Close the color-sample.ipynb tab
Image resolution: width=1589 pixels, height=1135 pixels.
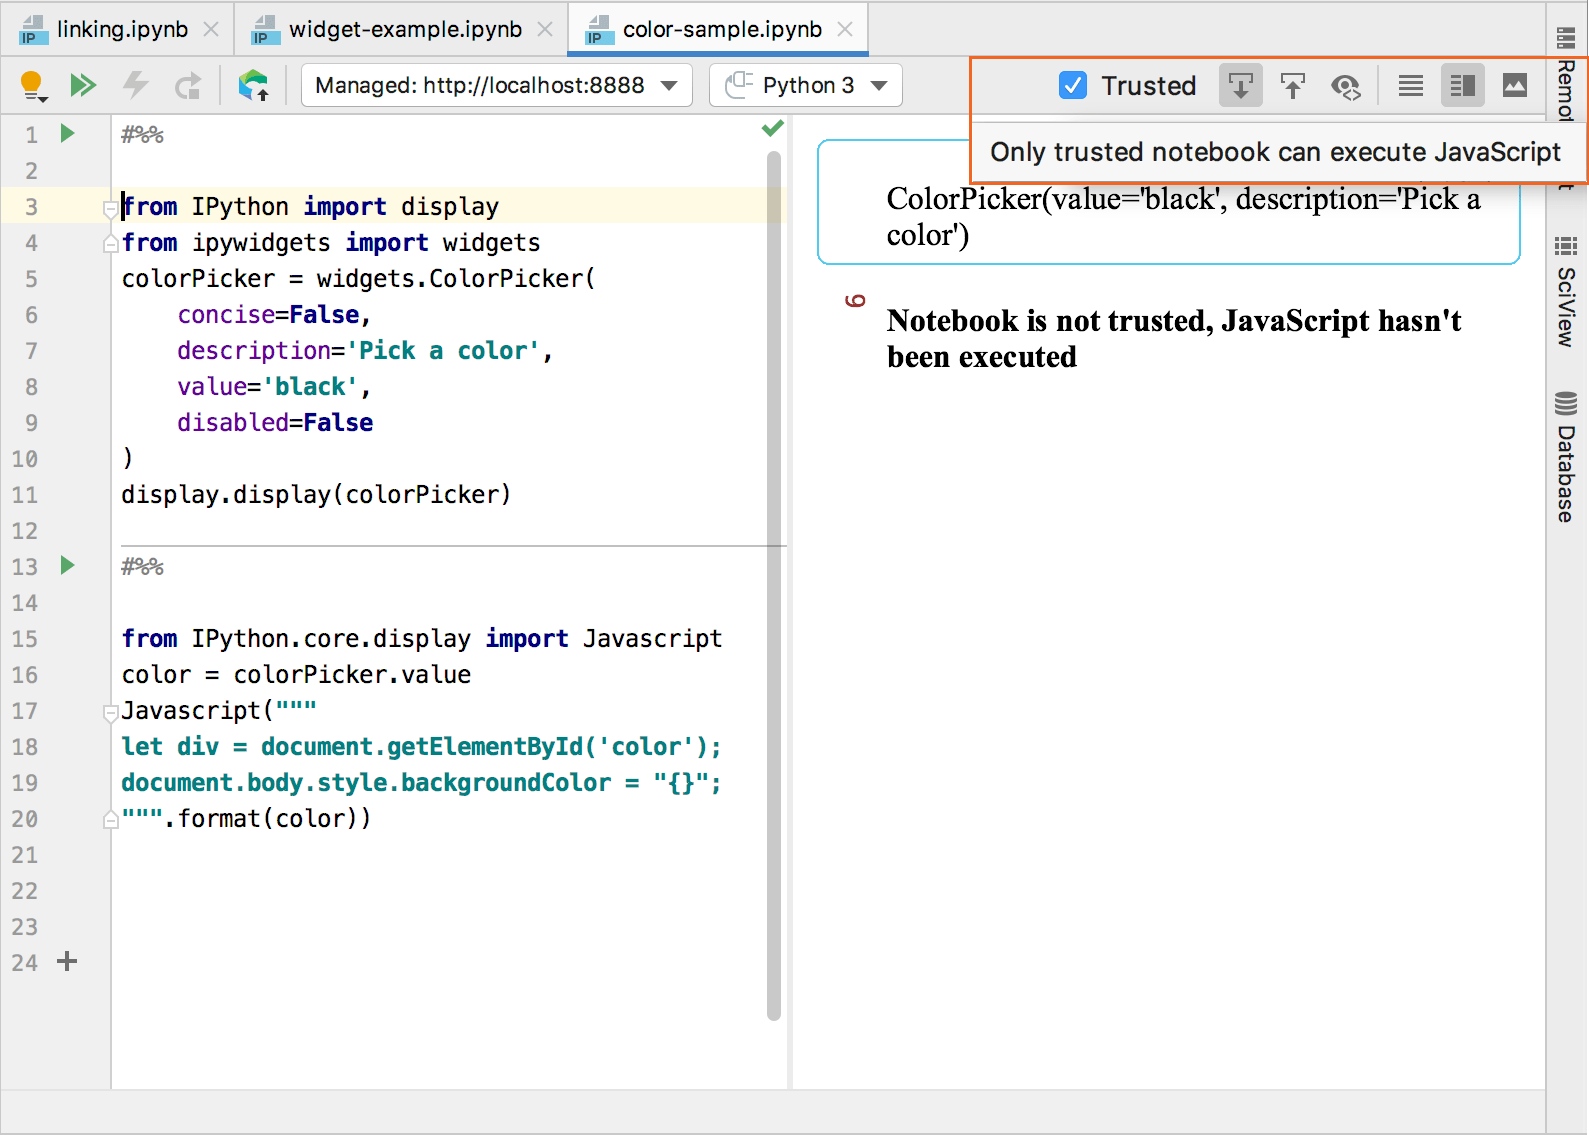click(x=845, y=30)
